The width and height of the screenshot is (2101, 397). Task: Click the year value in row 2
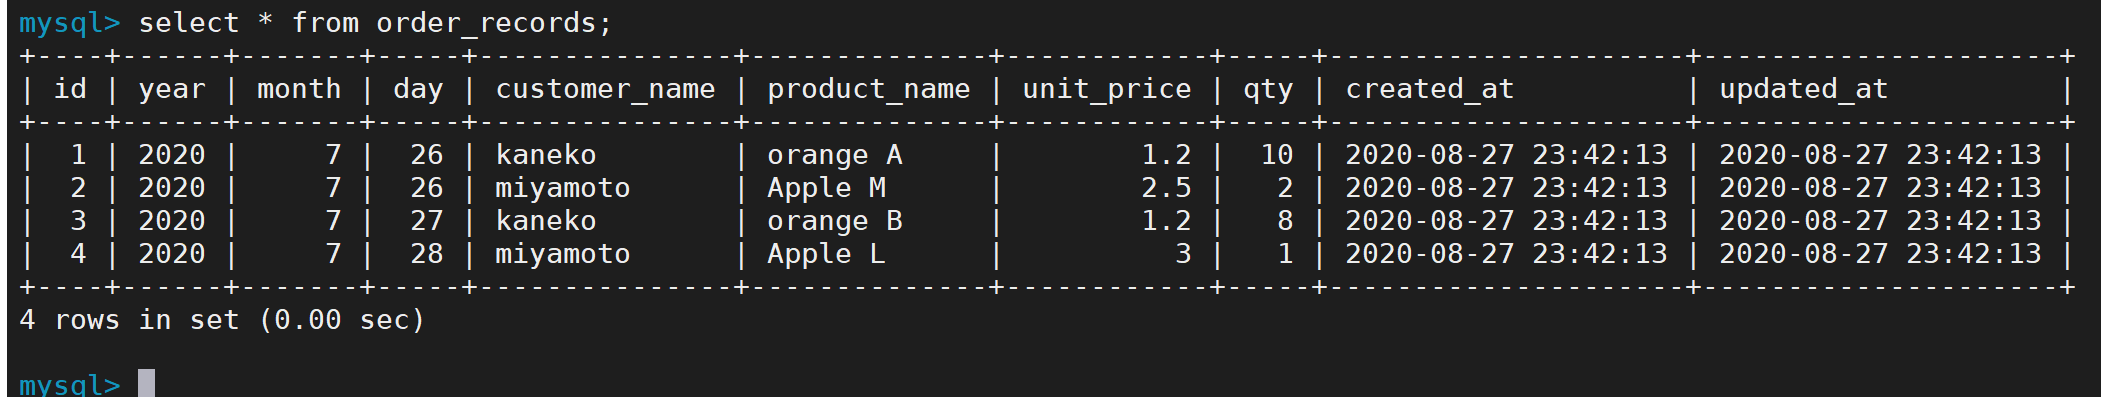click(x=172, y=188)
